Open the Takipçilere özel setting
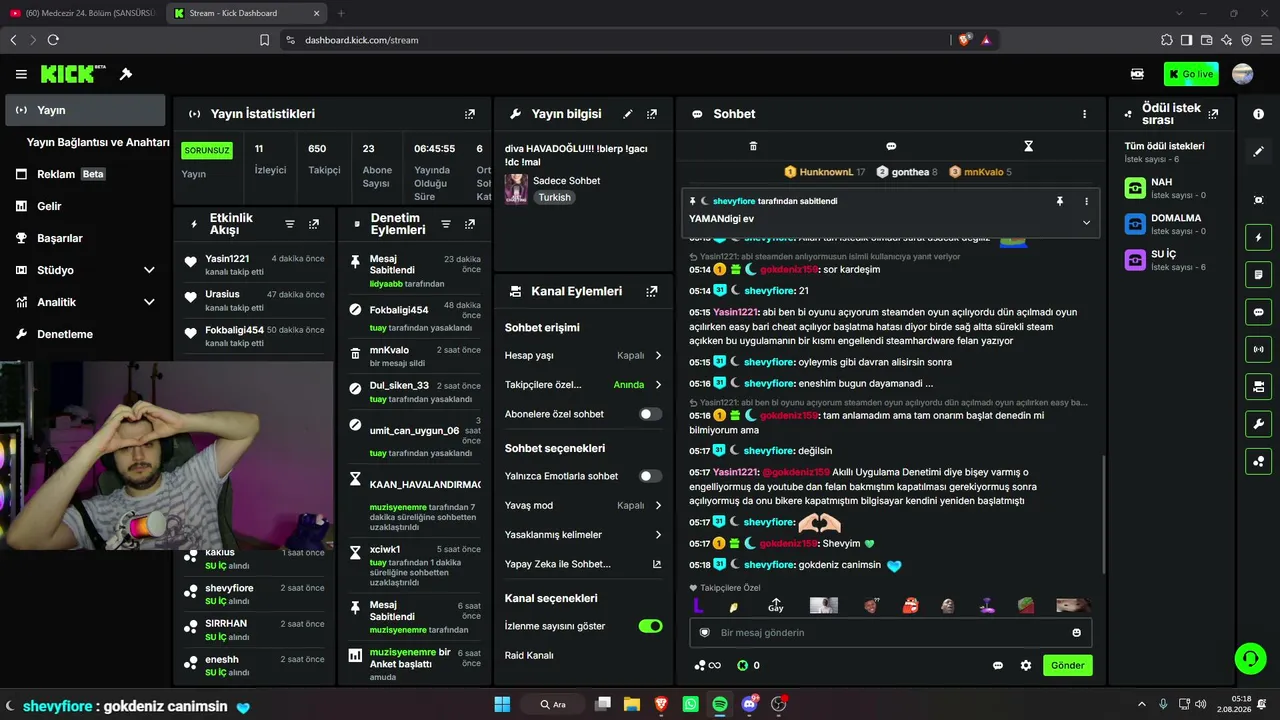This screenshot has height=720, width=1280. 584,385
